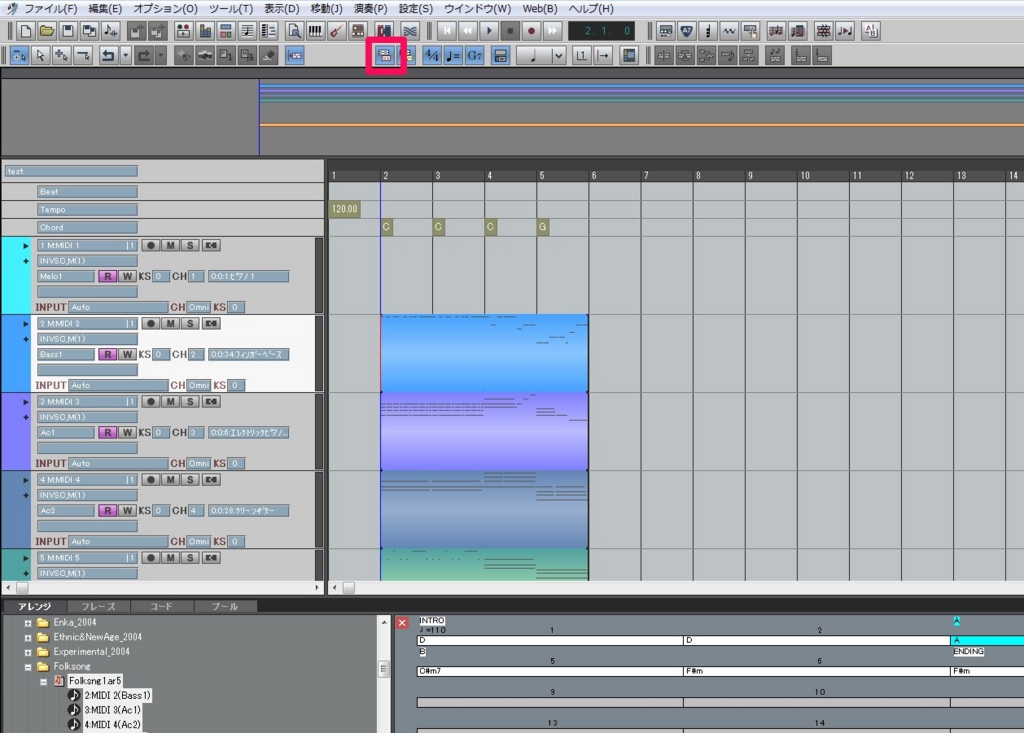Open the 演奏(P) menu
Image resolution: width=1024 pixels, height=733 pixels.
click(370, 8)
